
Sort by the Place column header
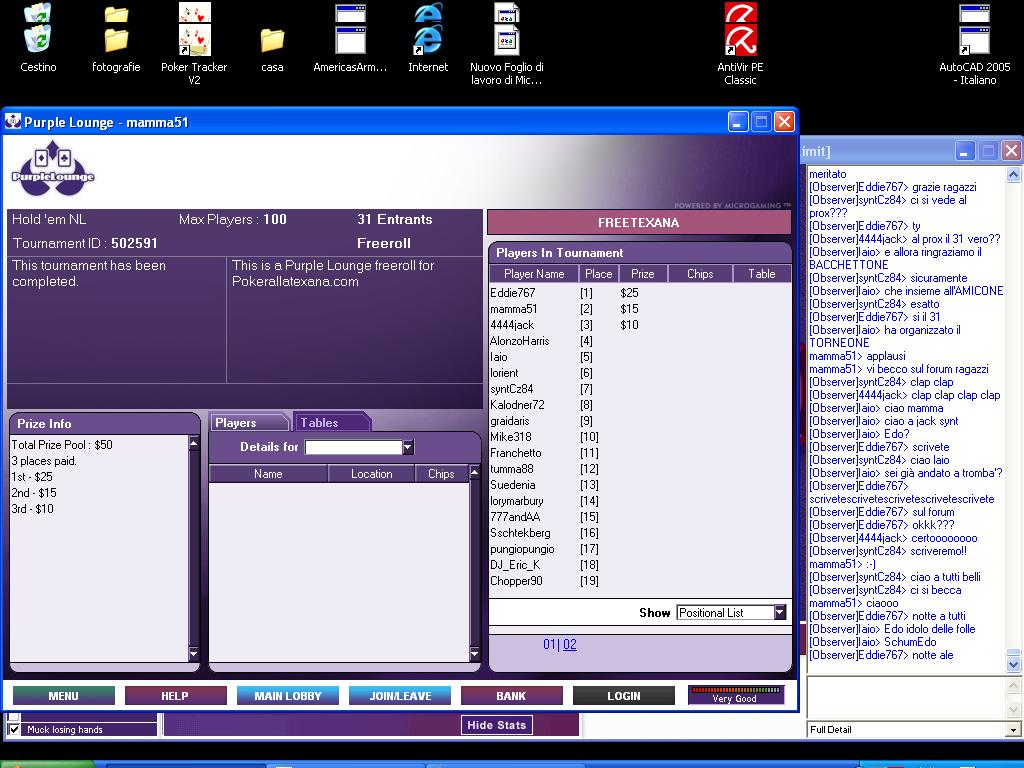pyautogui.click(x=598, y=274)
